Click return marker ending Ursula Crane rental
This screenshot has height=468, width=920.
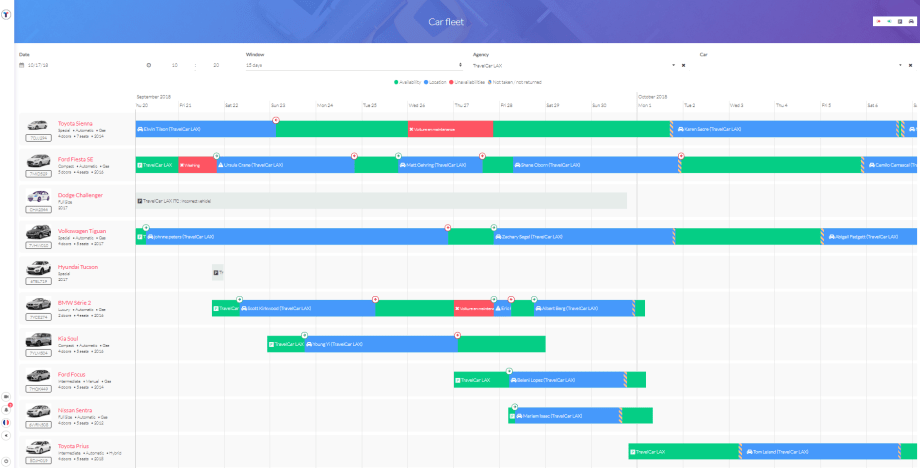pos(354,155)
